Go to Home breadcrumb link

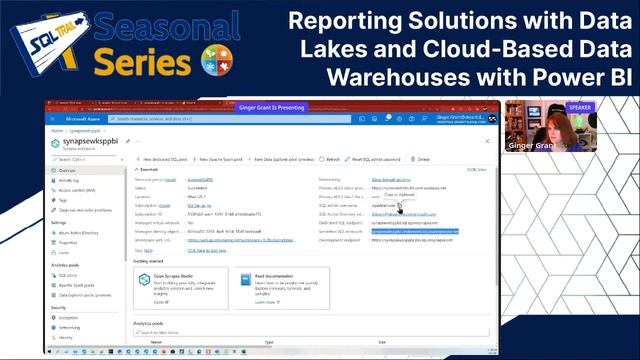click(x=57, y=131)
